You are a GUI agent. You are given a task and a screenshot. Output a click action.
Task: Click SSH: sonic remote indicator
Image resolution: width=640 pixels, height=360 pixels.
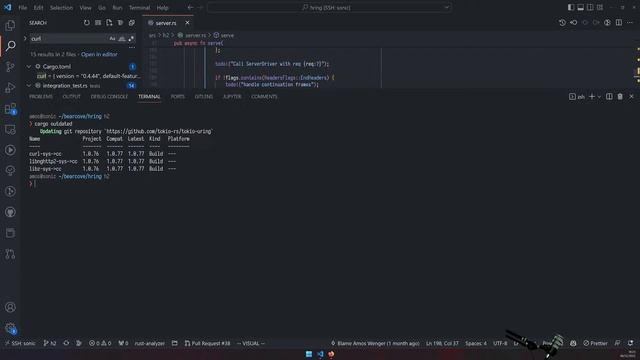coord(20,343)
